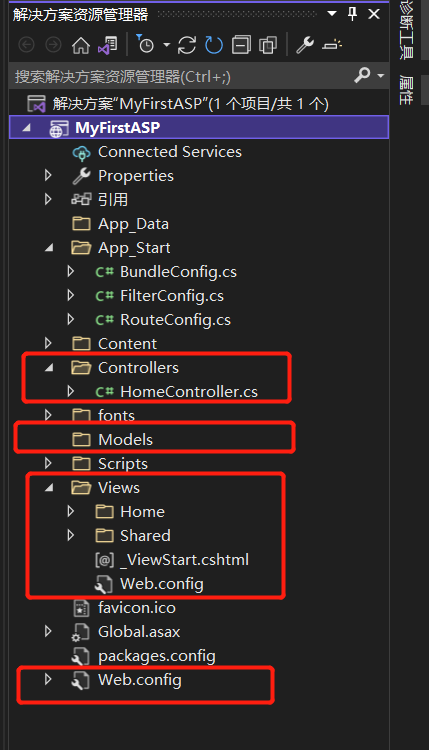Screen dimensions: 429x750
Task: Expand the Scripts folder
Action: (x=48, y=463)
